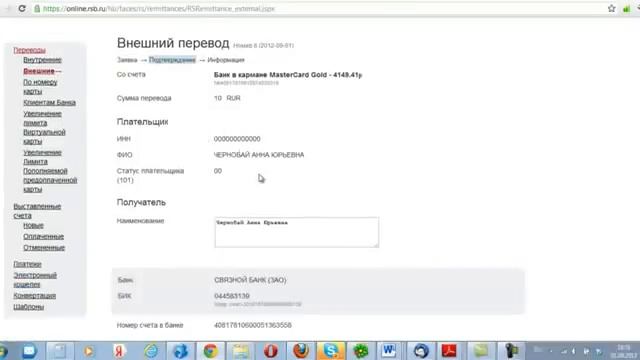Click the bank name СВЯЗНОЙ БАНК (ЗАО)
This screenshot has height=360, width=640.
250,280
